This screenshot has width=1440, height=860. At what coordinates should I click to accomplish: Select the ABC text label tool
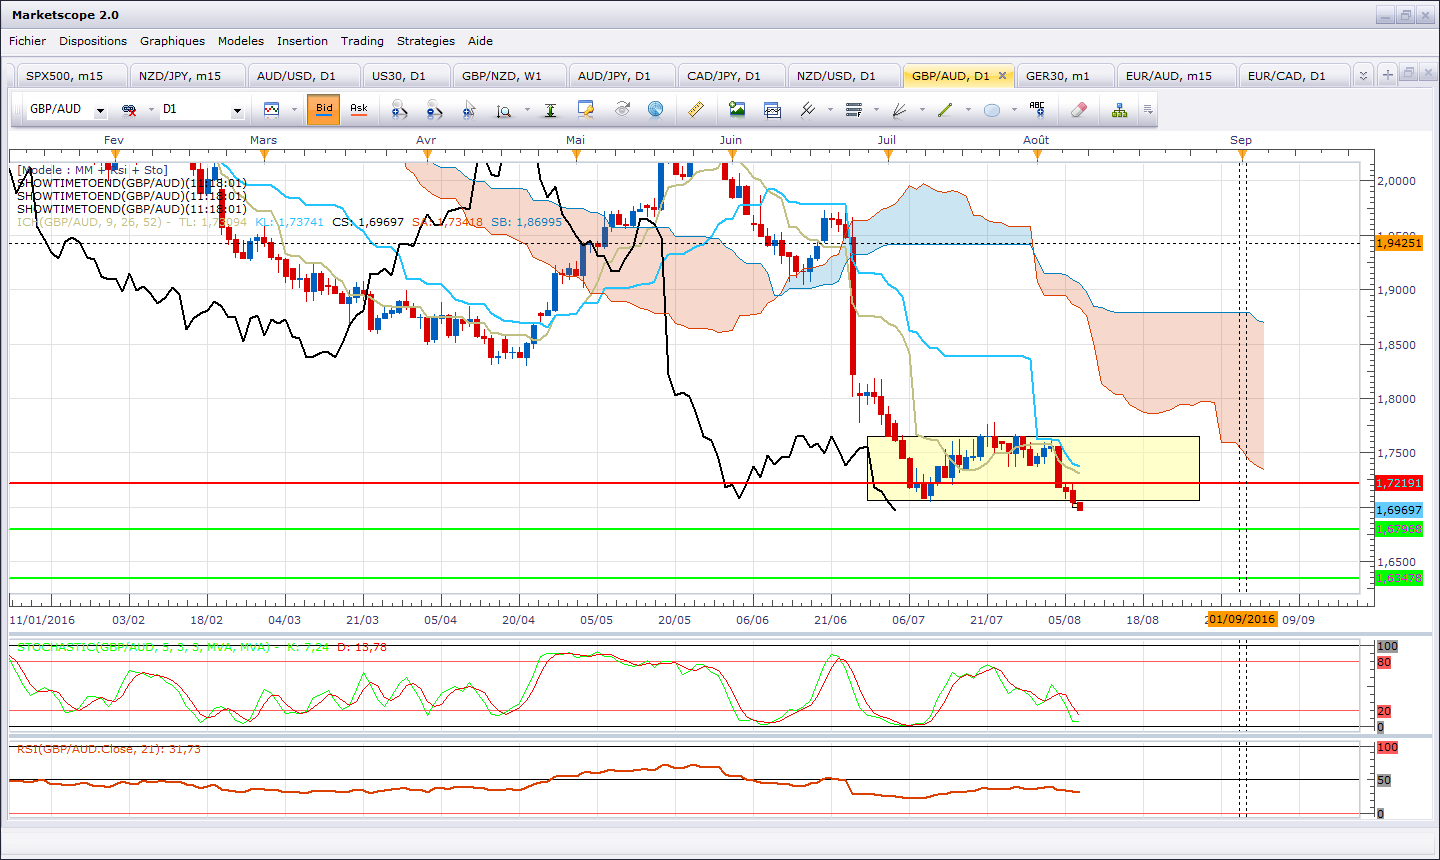click(x=1037, y=110)
